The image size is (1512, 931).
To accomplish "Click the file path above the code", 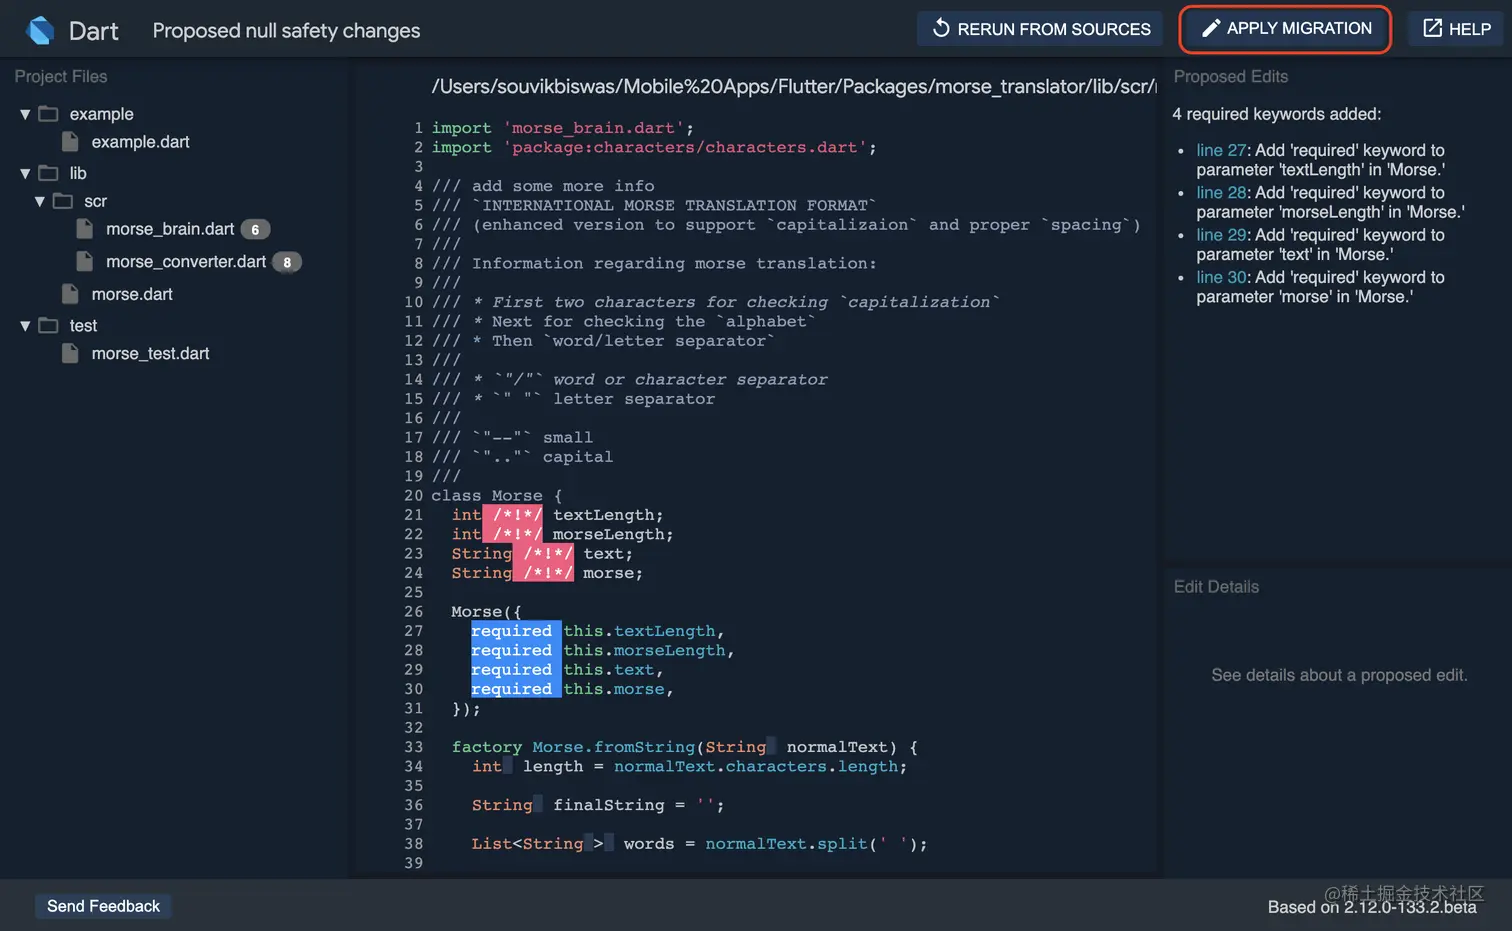I will click(x=794, y=87).
